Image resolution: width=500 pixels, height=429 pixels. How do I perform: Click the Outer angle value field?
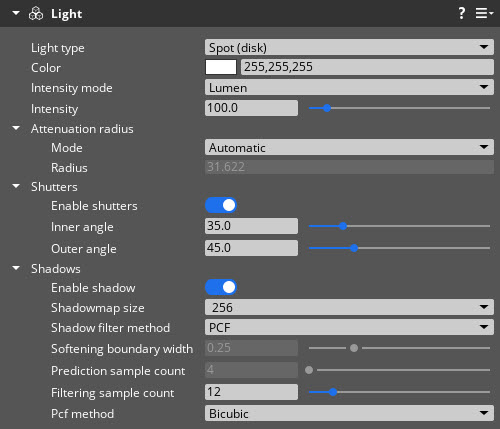[251, 248]
